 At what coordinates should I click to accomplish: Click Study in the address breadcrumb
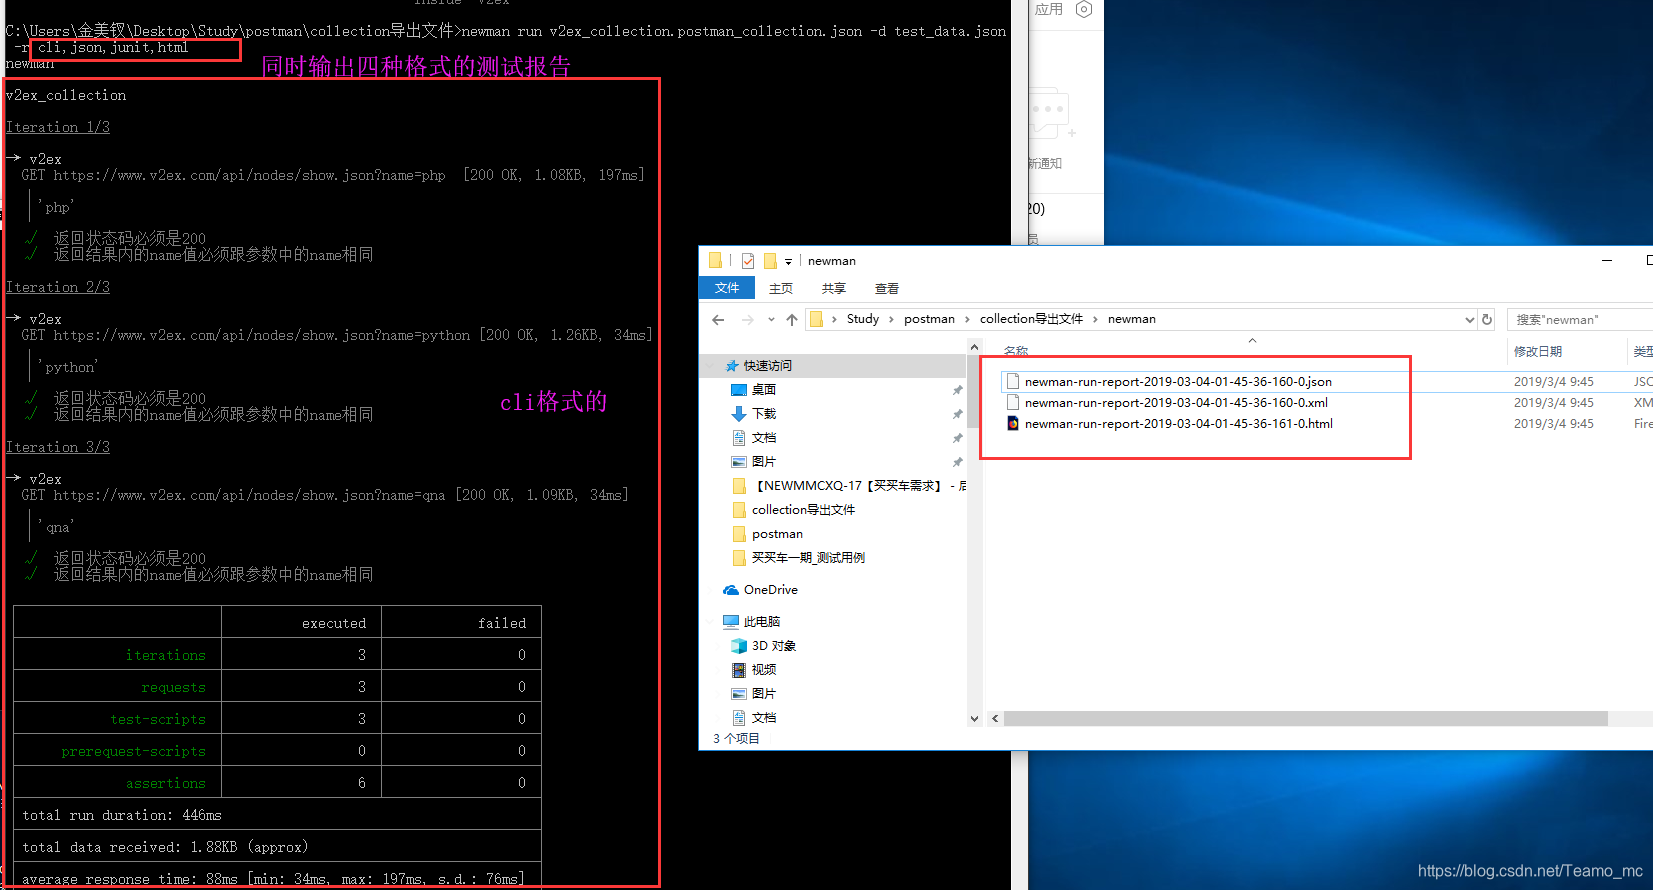pos(863,319)
